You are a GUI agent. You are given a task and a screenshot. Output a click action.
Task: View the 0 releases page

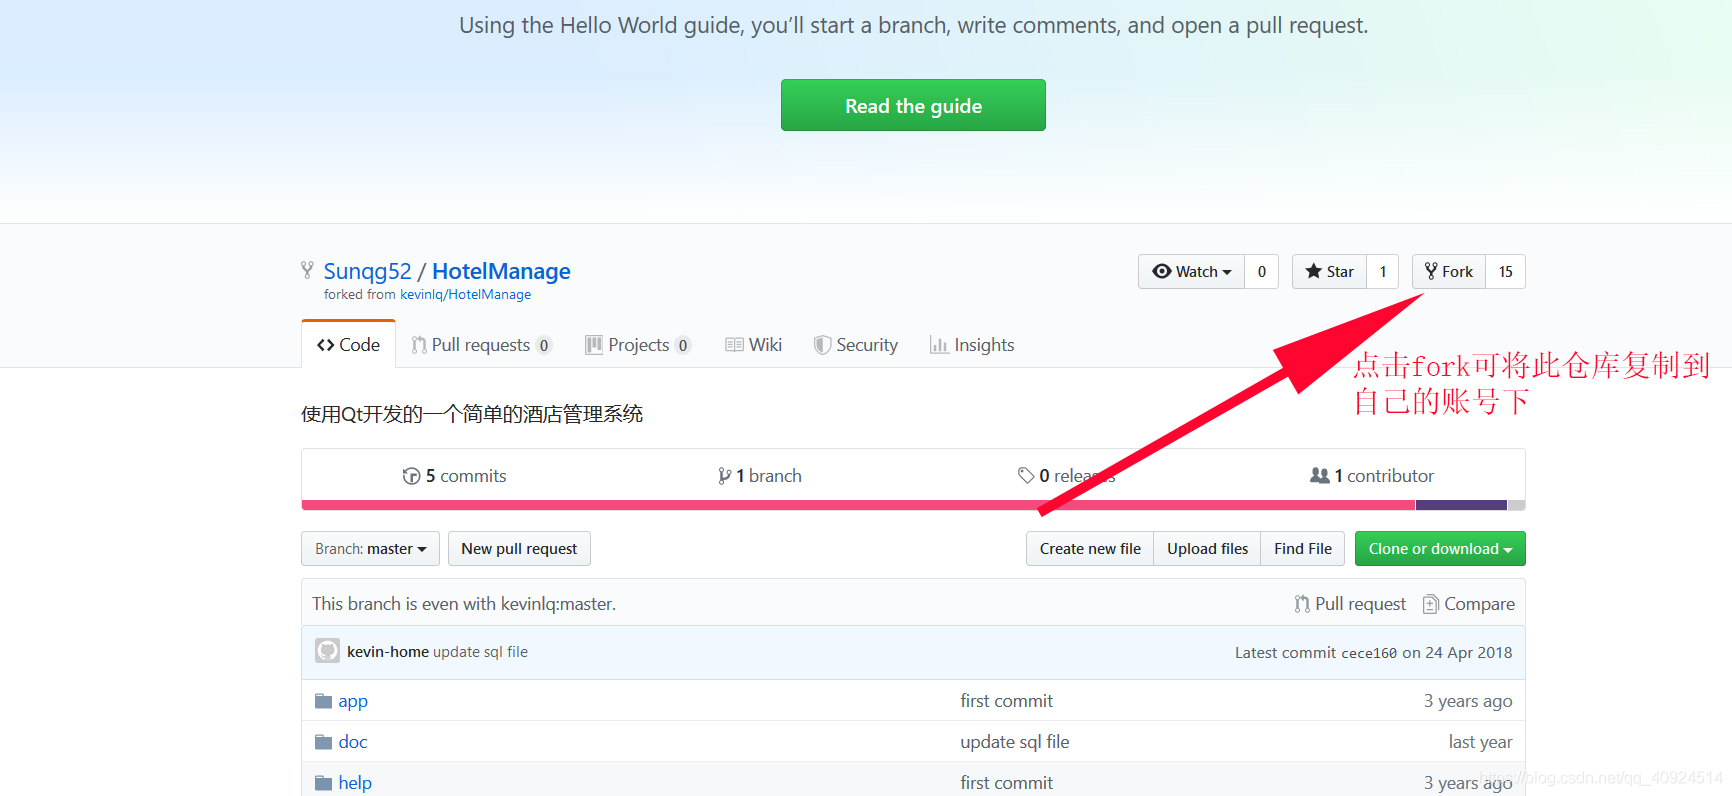tap(1066, 476)
